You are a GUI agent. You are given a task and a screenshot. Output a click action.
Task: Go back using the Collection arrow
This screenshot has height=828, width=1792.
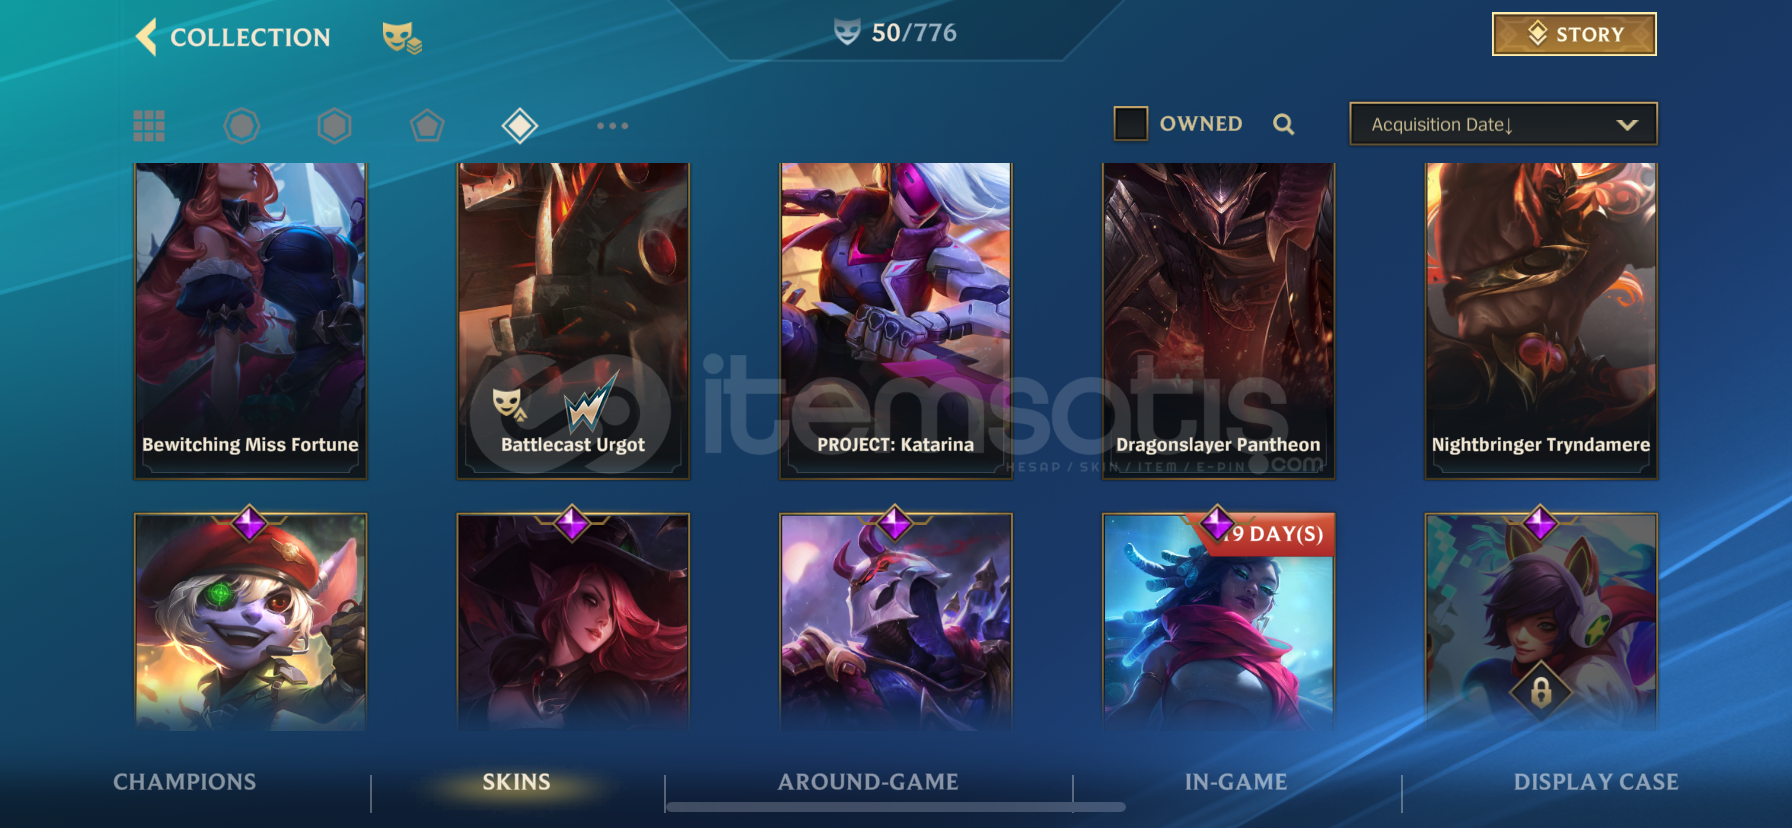147,37
